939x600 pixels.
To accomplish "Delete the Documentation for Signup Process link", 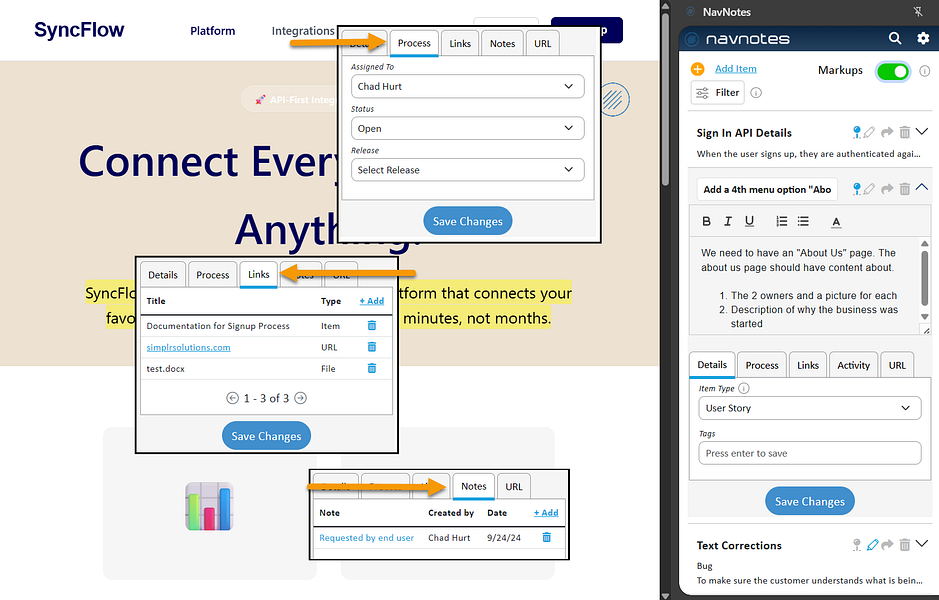I will click(x=372, y=325).
